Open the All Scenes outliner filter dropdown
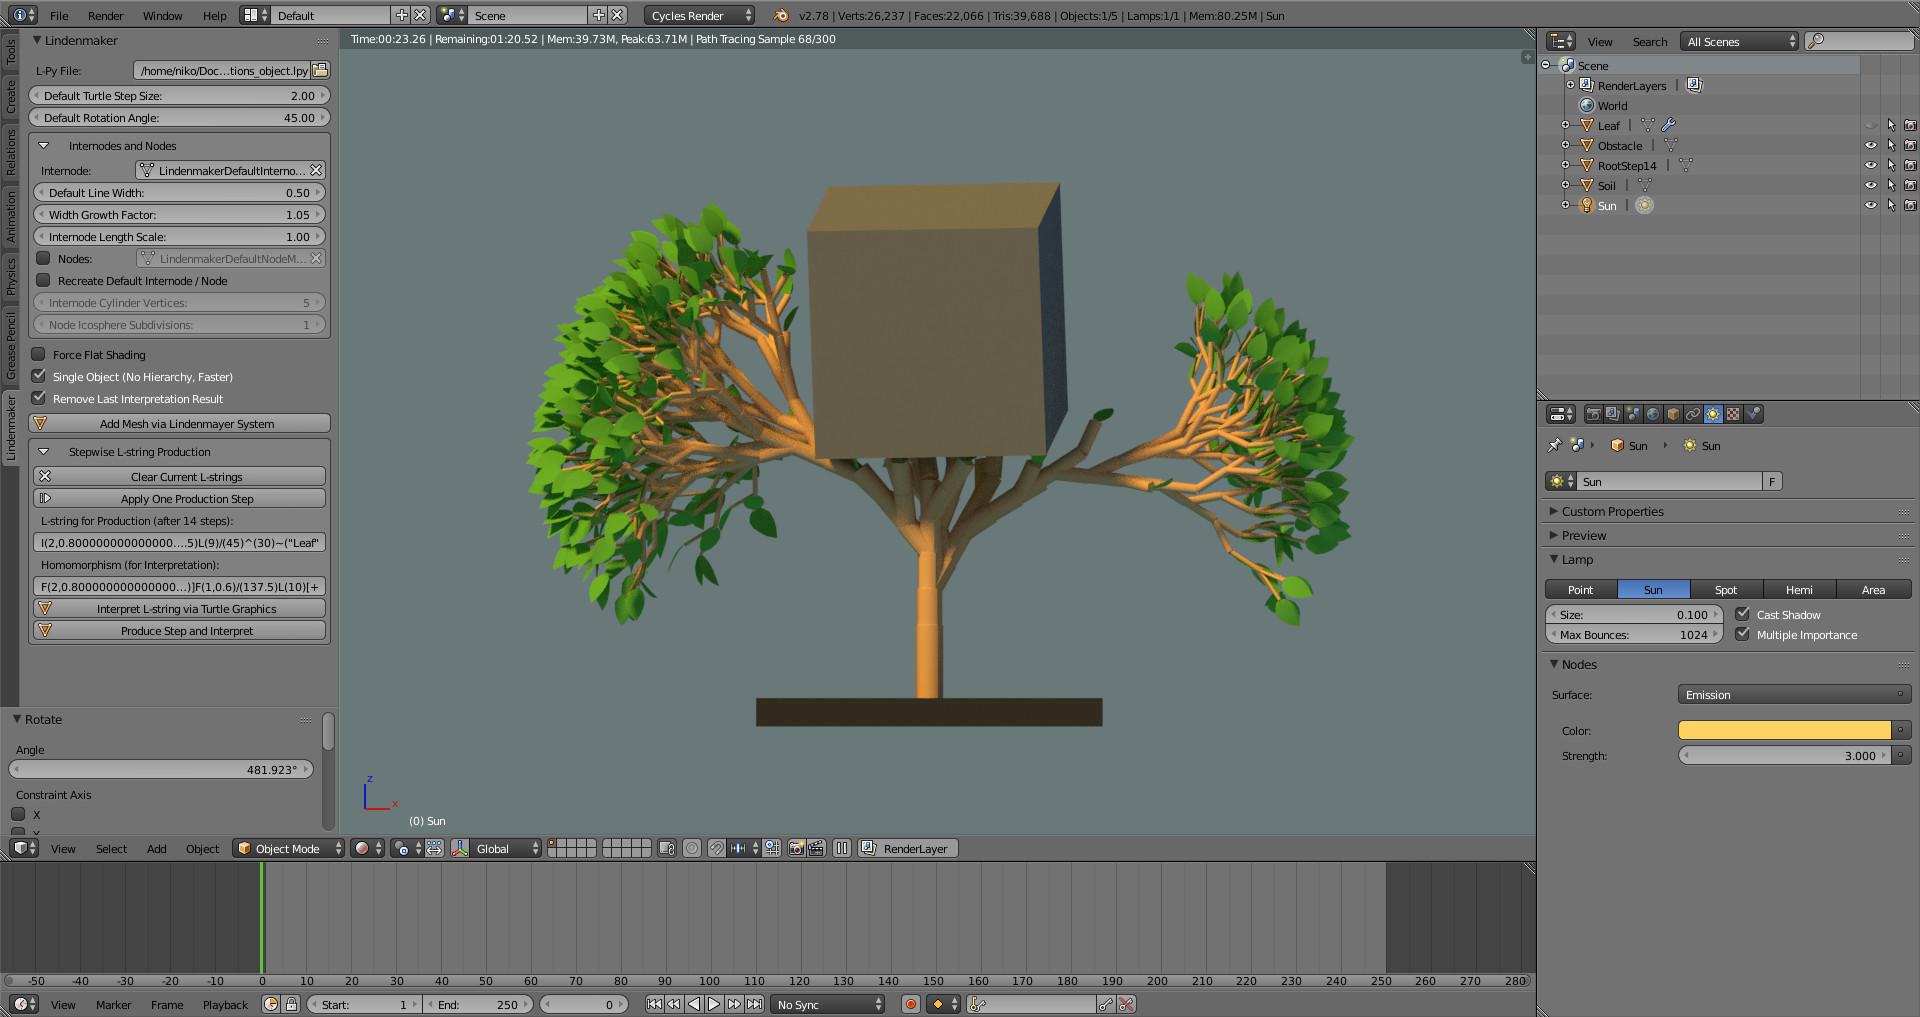The image size is (1920, 1017). tap(1739, 41)
